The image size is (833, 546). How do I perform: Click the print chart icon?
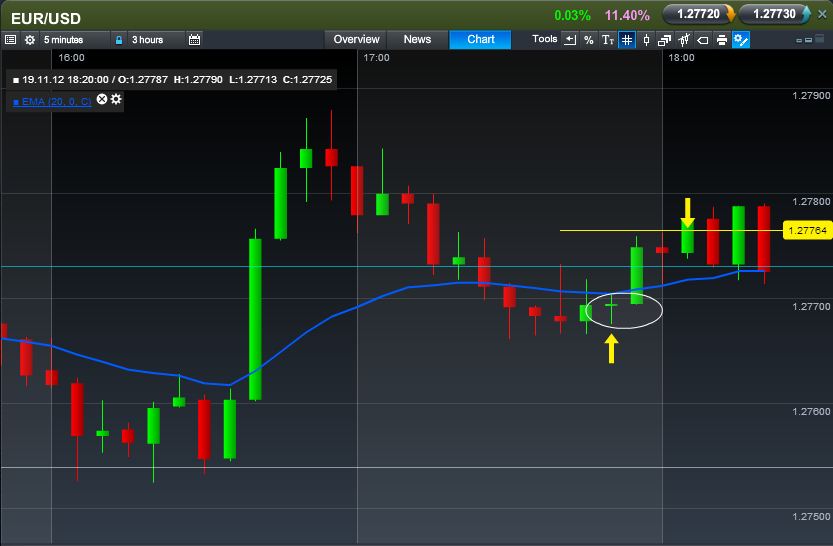[722, 40]
